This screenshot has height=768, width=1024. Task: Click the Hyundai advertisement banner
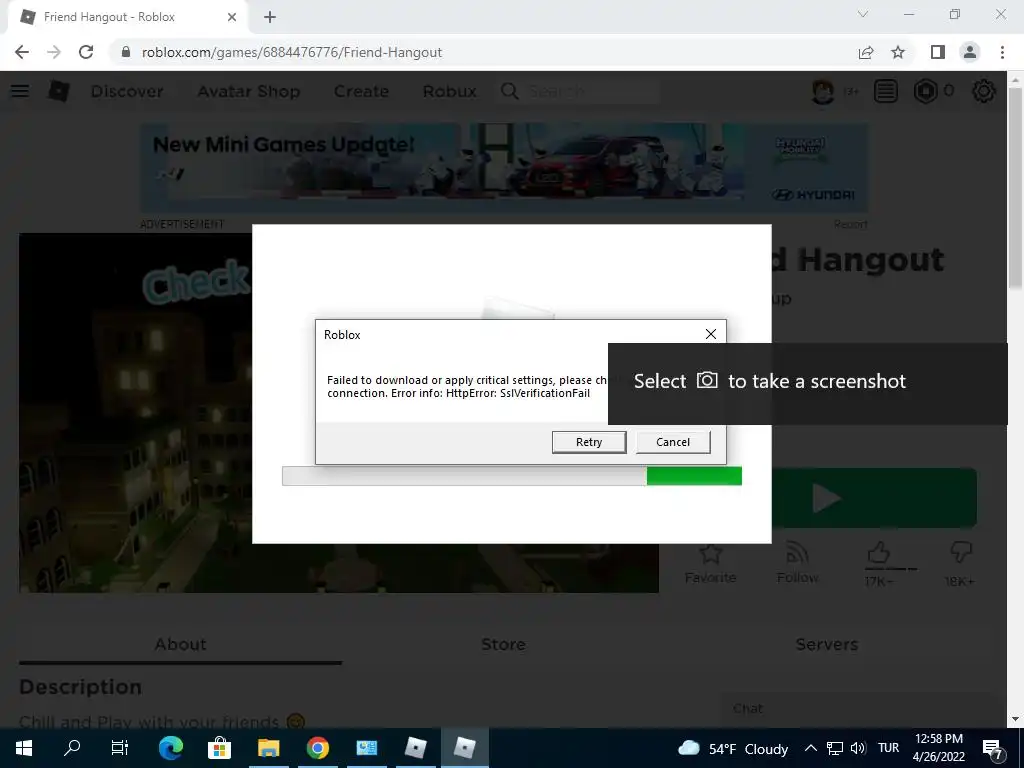click(x=504, y=168)
